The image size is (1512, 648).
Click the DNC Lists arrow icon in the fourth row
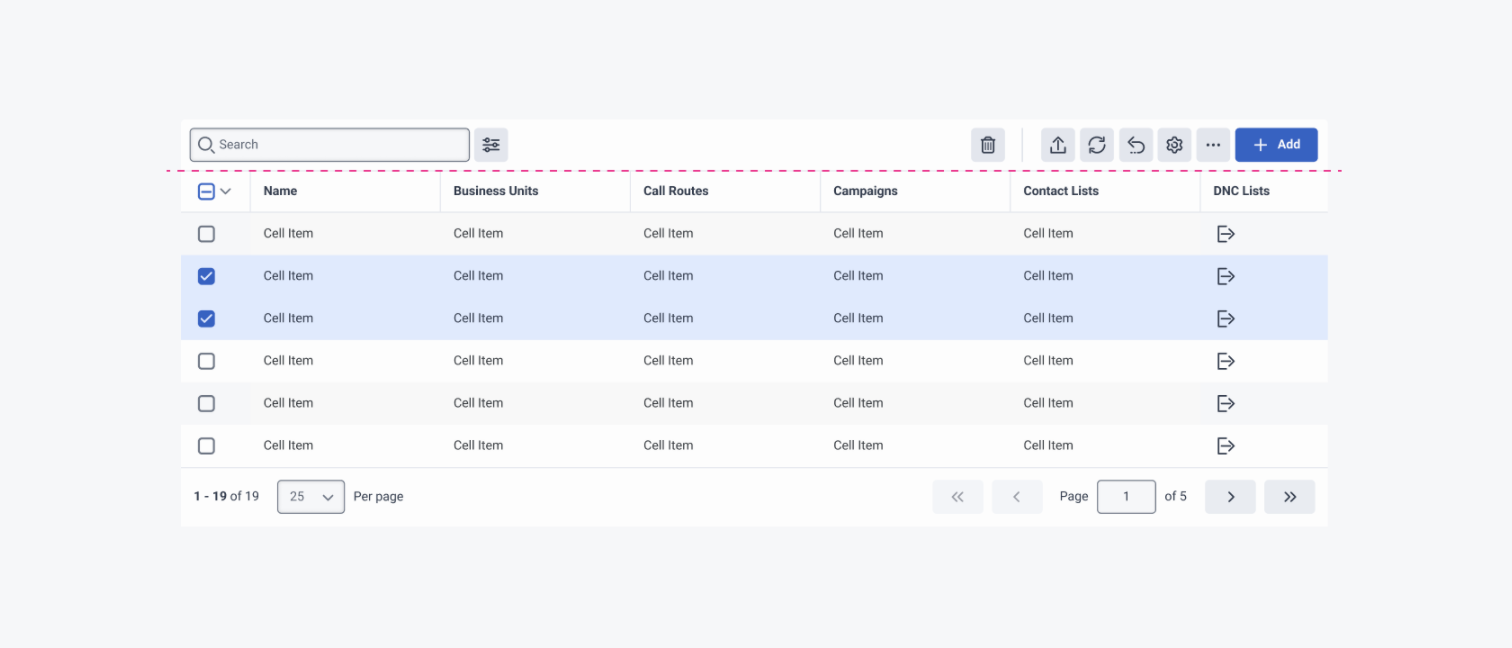tap(1226, 361)
